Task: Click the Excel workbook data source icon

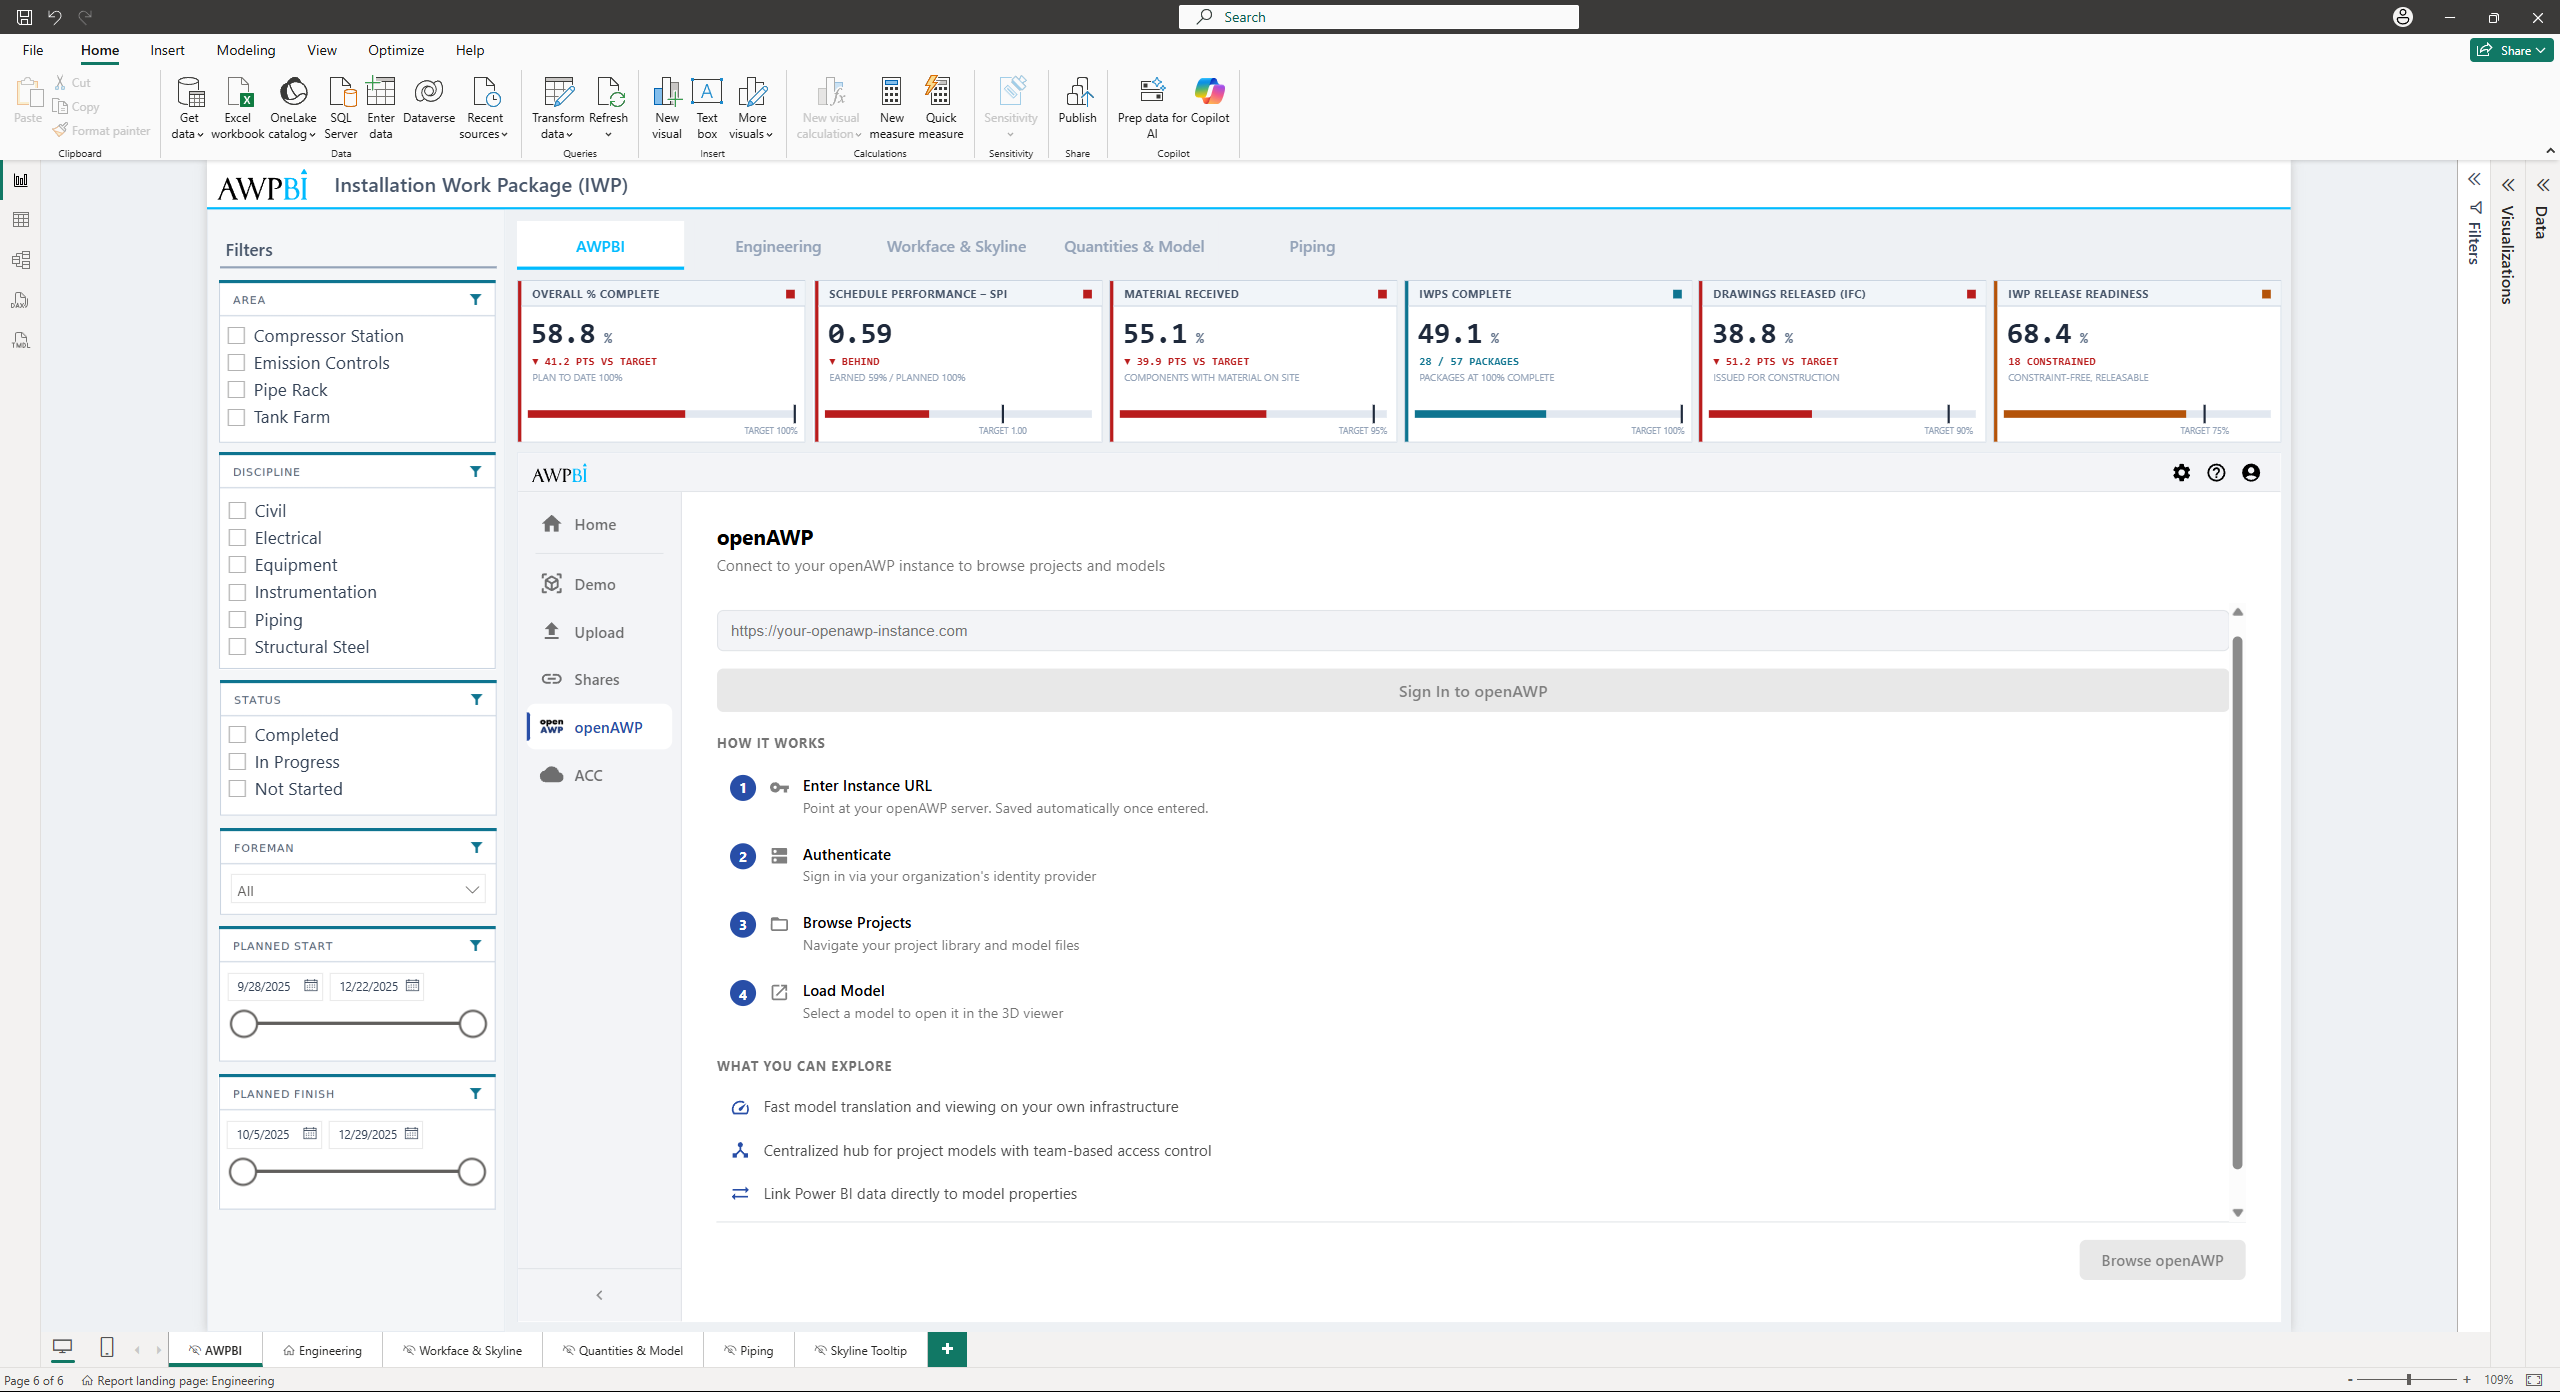Action: pyautogui.click(x=238, y=107)
